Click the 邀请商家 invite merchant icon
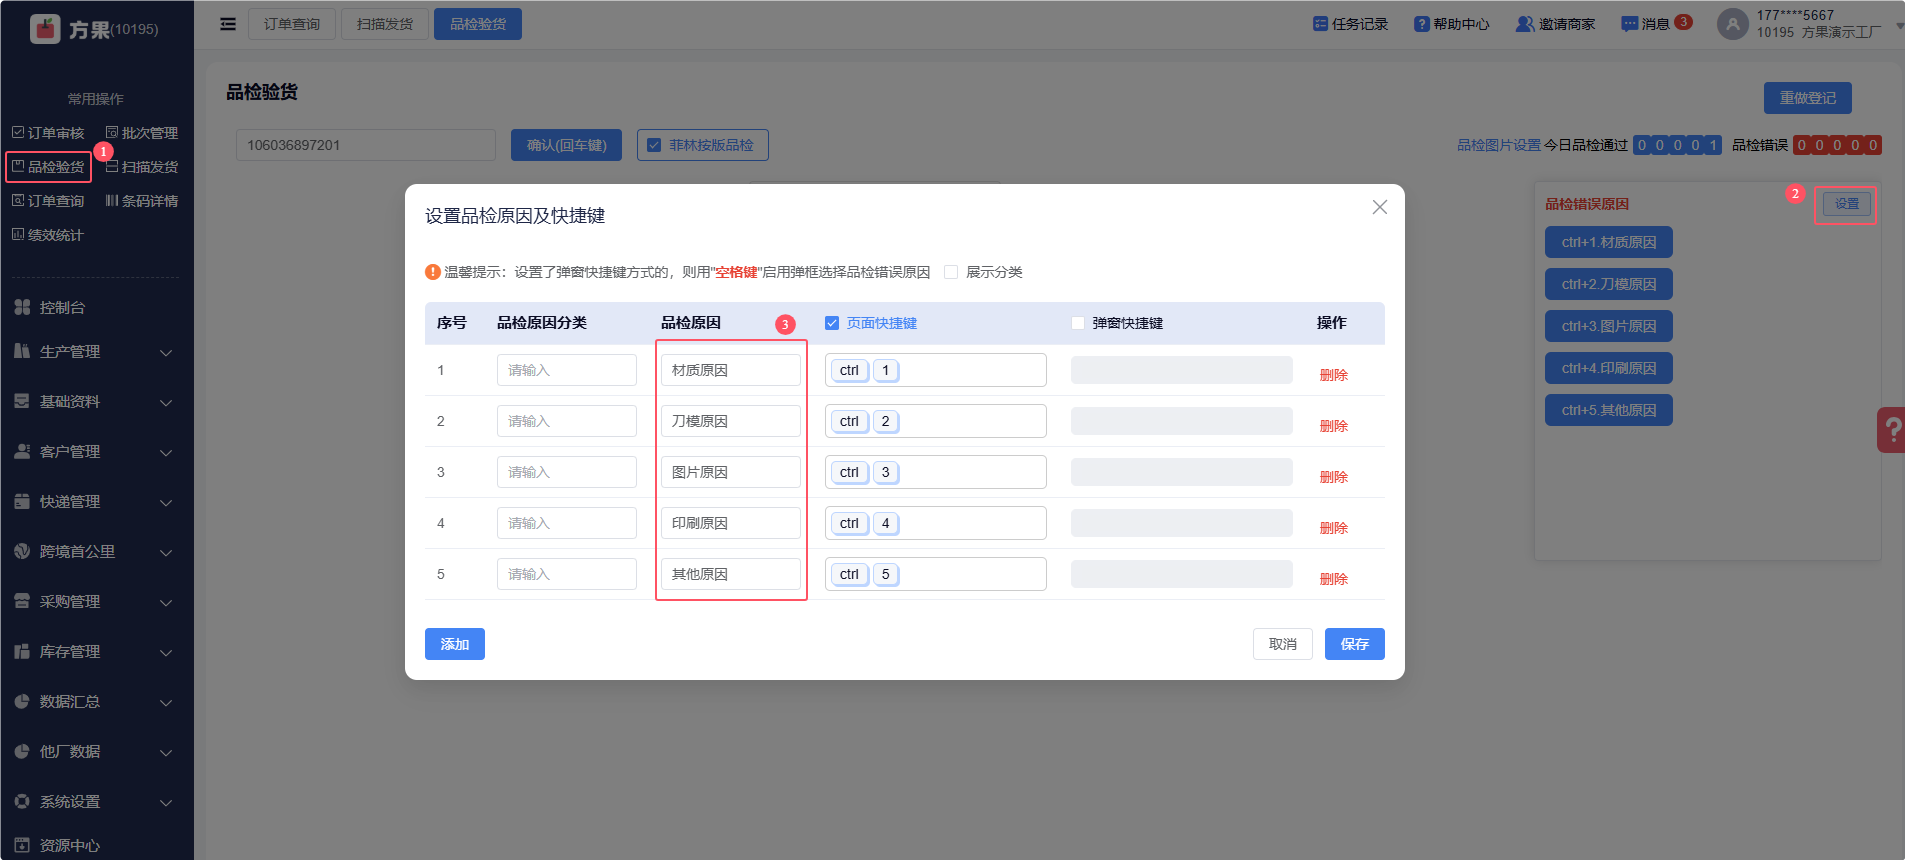 click(x=1524, y=24)
